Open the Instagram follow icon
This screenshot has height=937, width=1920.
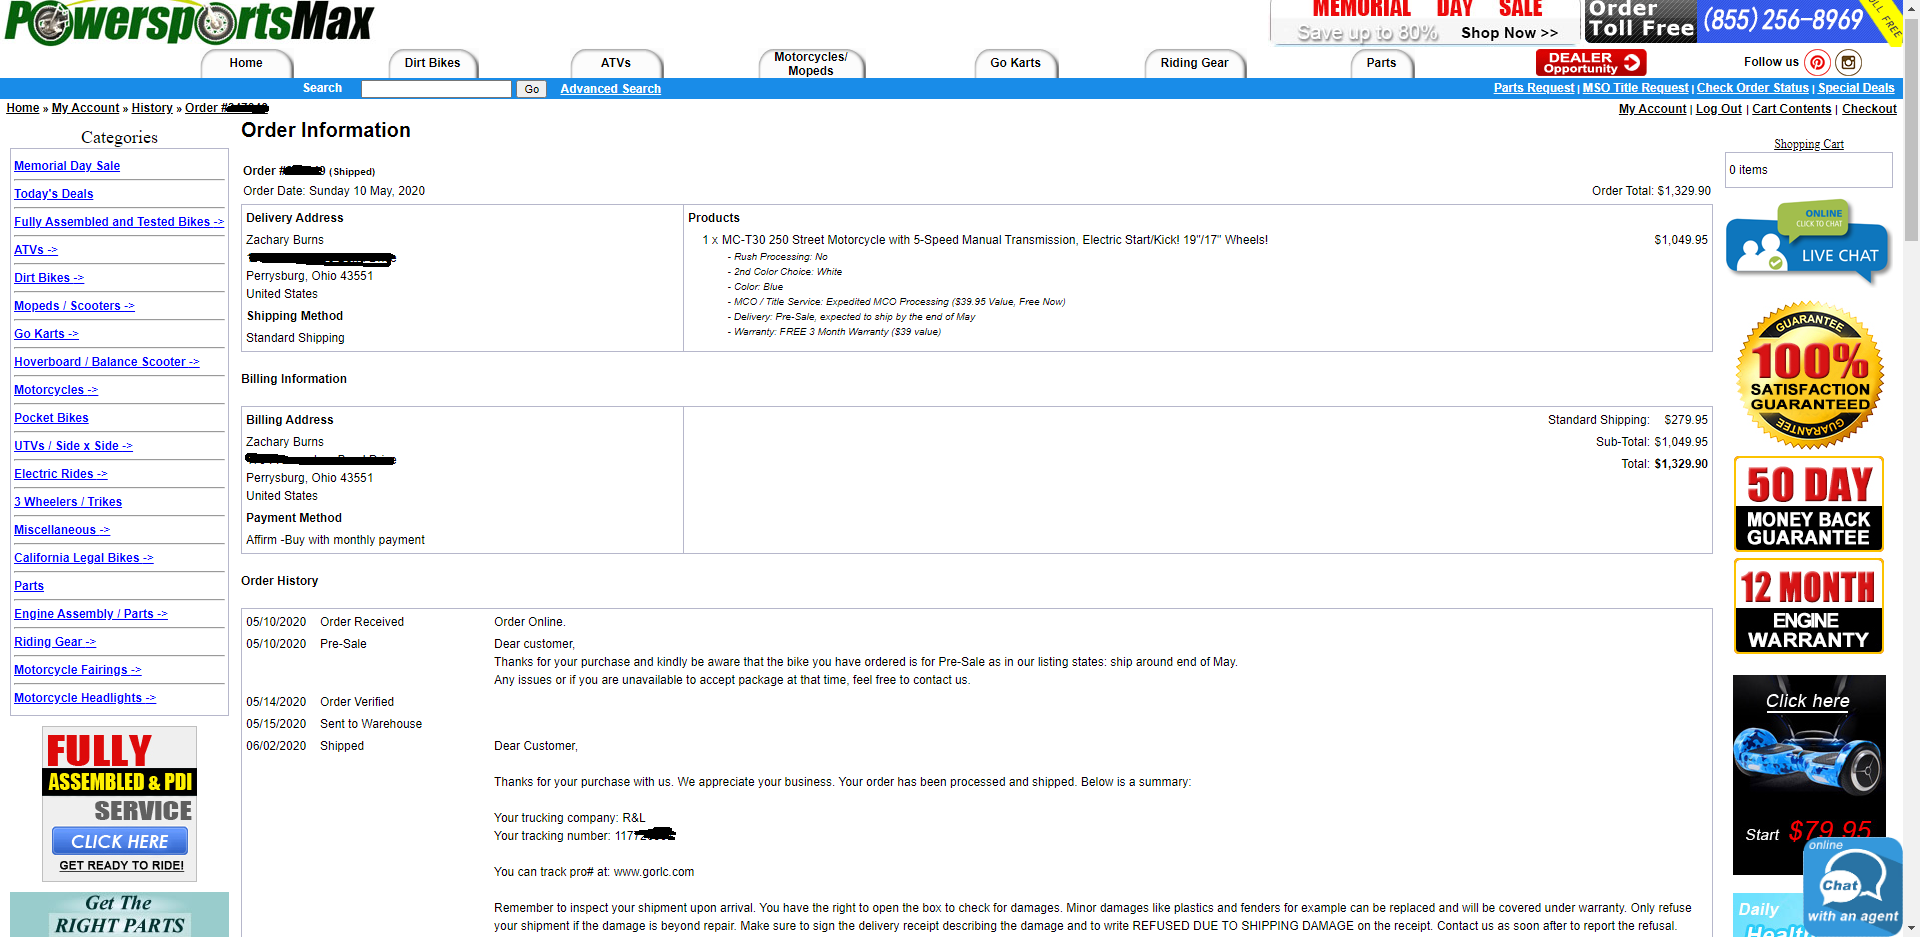(x=1849, y=62)
